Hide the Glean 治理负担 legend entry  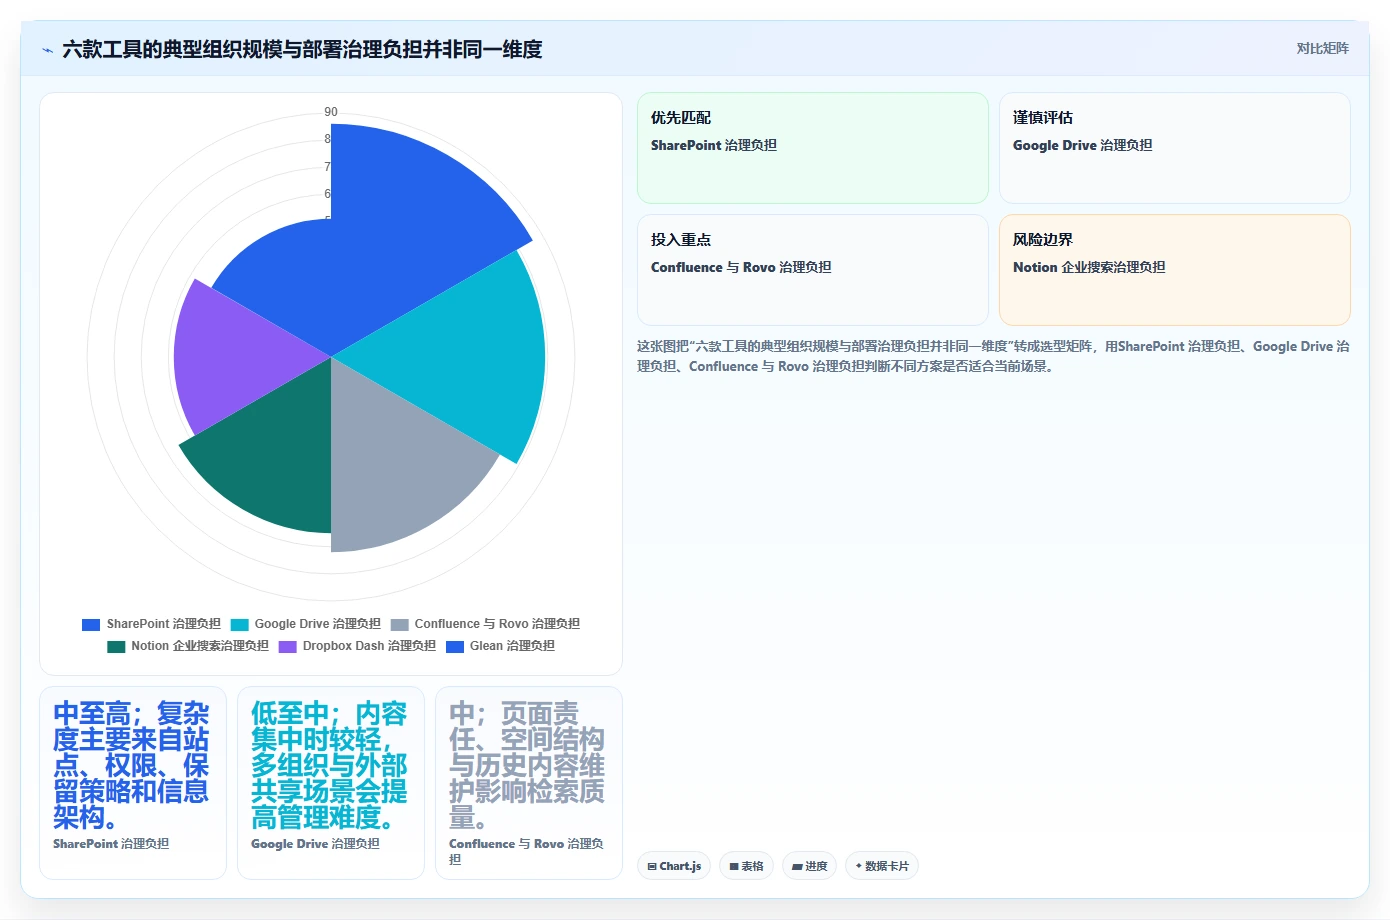coord(500,646)
